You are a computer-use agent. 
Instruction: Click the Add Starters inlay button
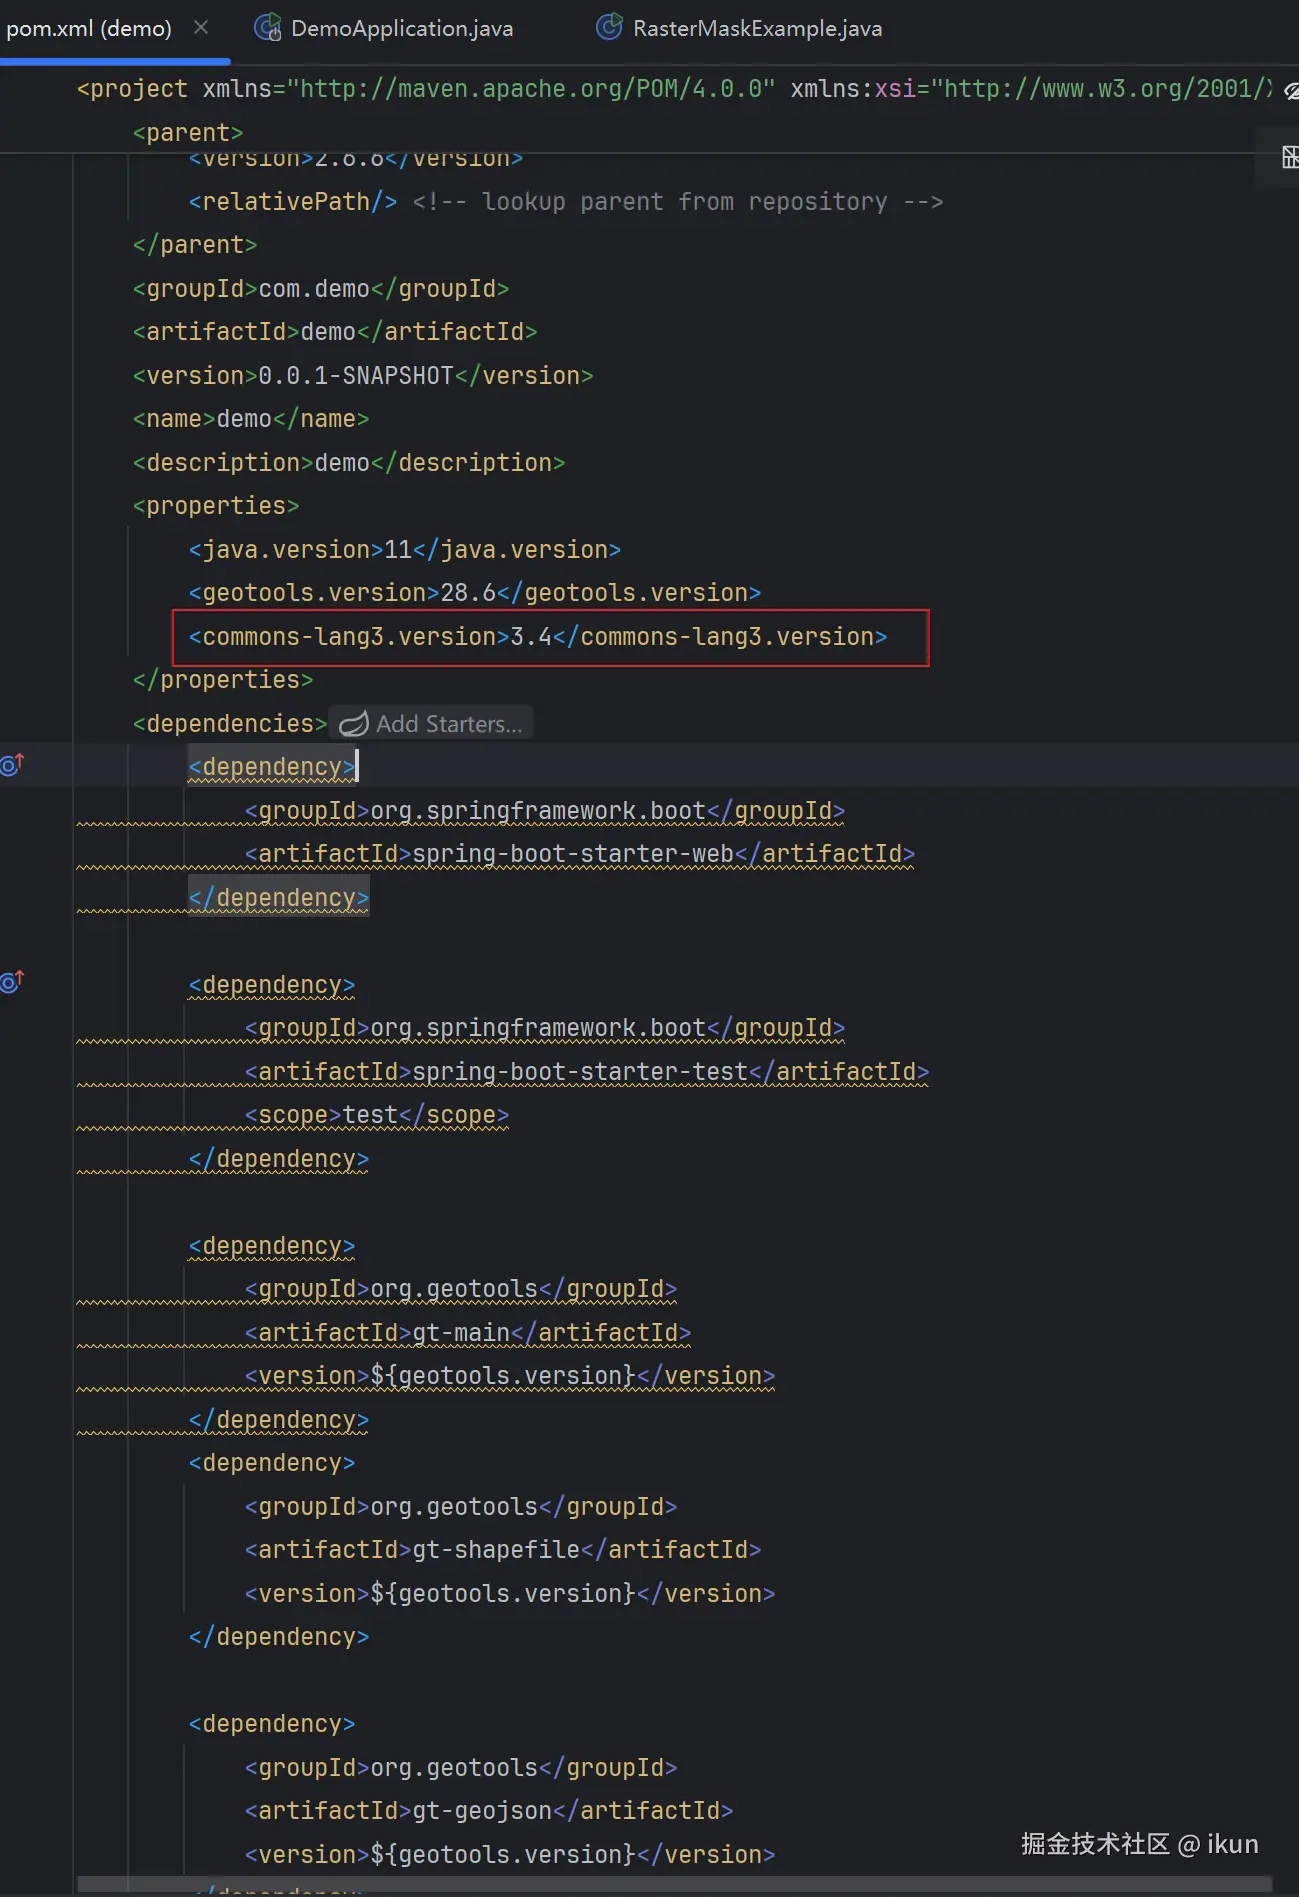tap(431, 724)
